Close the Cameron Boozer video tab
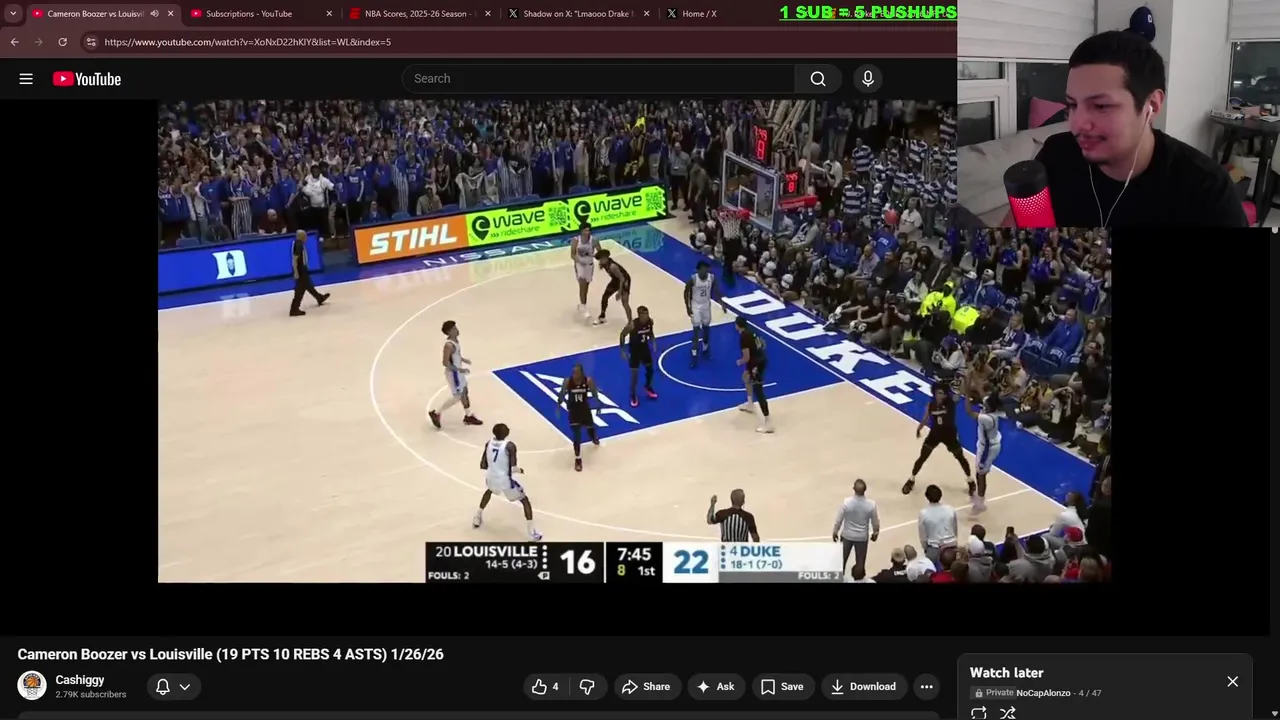 click(x=170, y=14)
